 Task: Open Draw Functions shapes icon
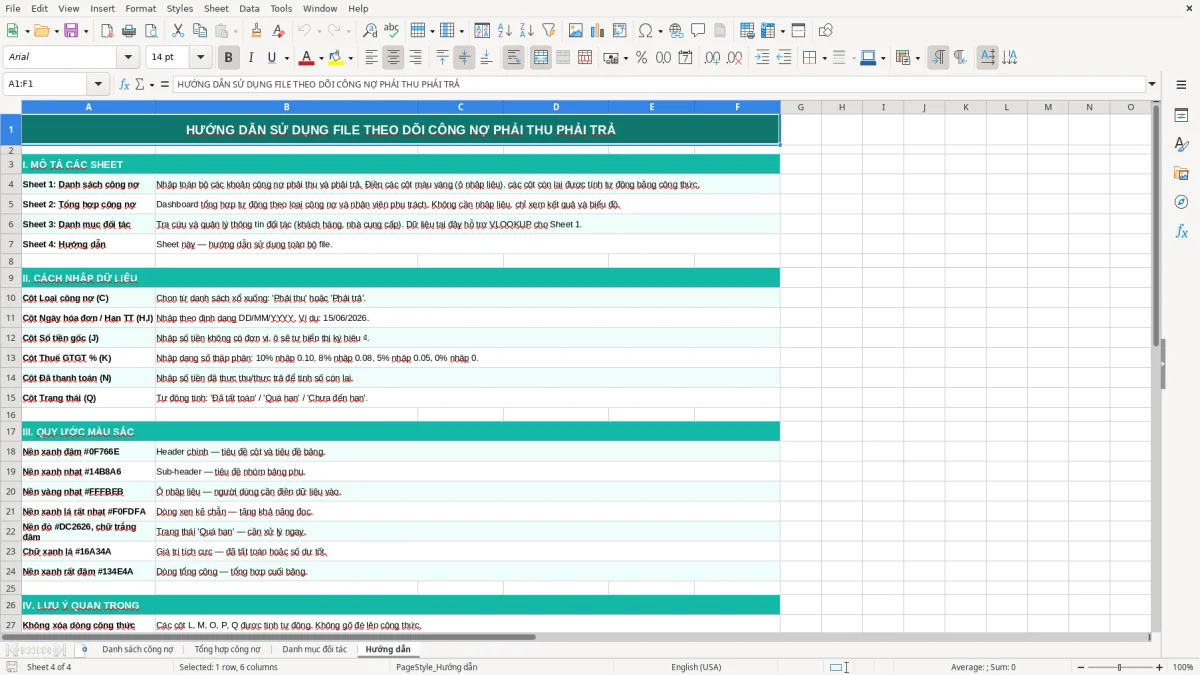point(825,31)
